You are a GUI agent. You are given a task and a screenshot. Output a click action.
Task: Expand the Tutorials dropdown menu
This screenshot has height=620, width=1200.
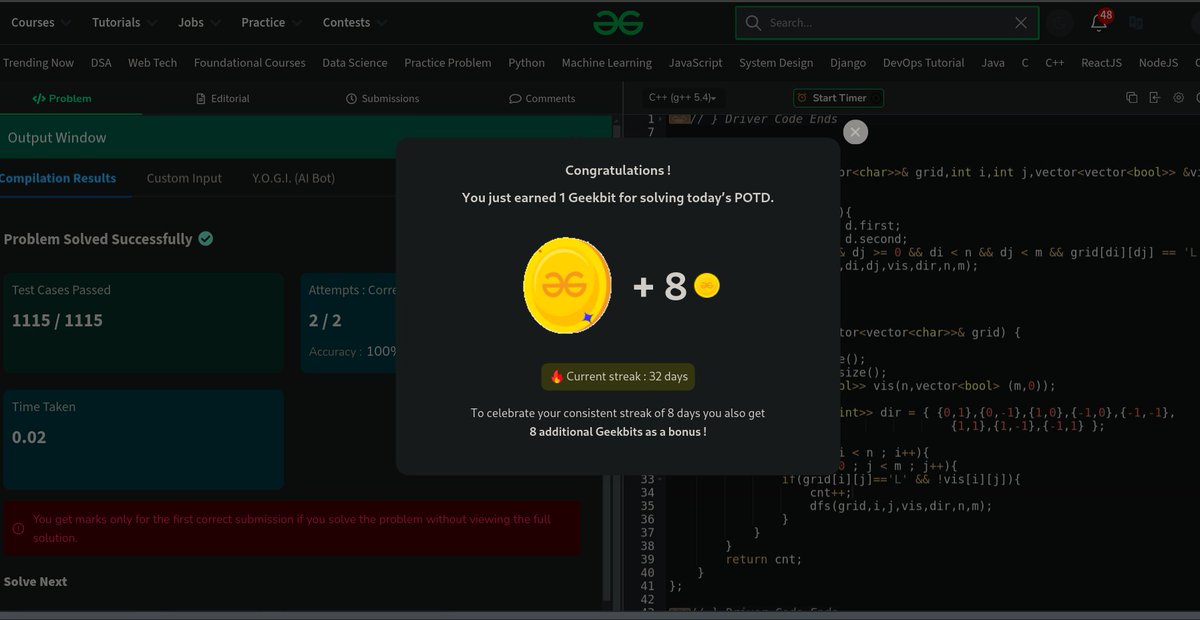124,22
